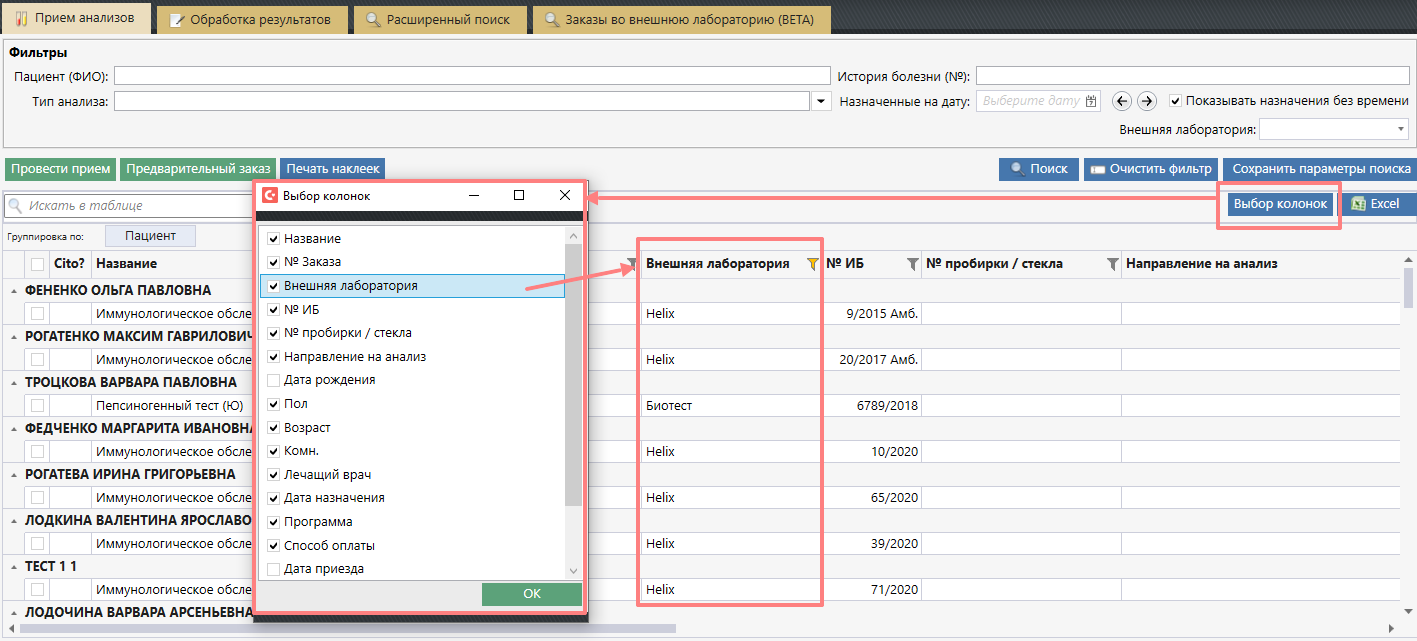Collapse the ФЕНЕНКО ОЛЬГА ПАВЛОВНА group
This screenshot has height=641, width=1417.
[14, 291]
